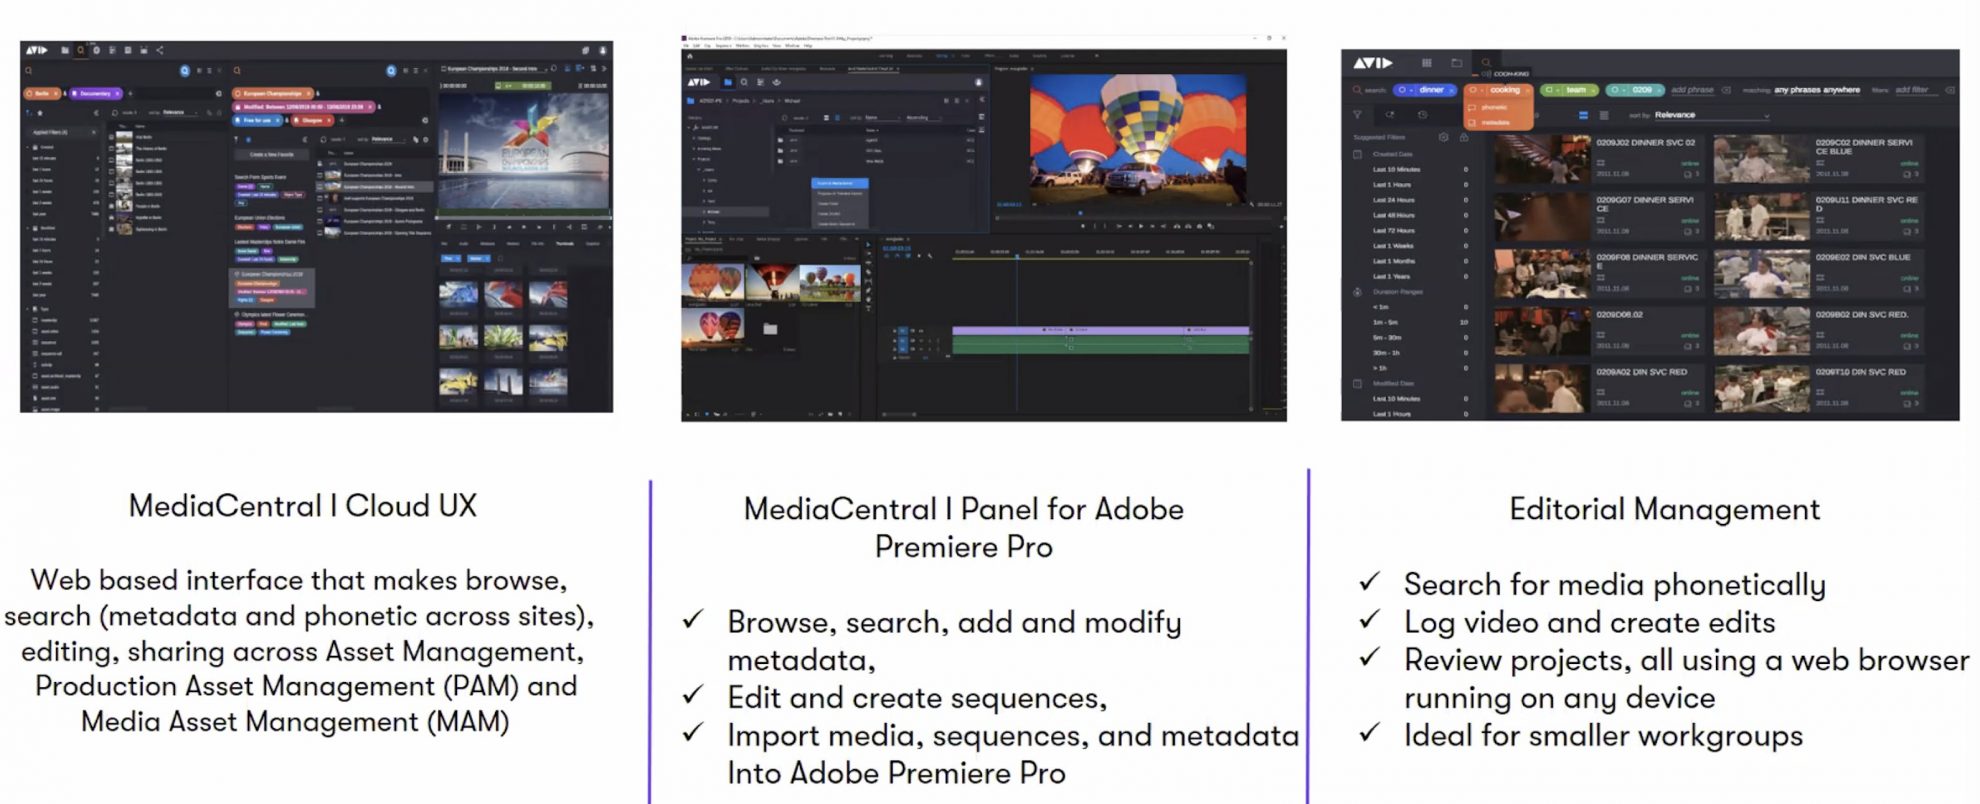
Task: Click folder browse icon in Avid Premiere panel
Action: click(728, 82)
